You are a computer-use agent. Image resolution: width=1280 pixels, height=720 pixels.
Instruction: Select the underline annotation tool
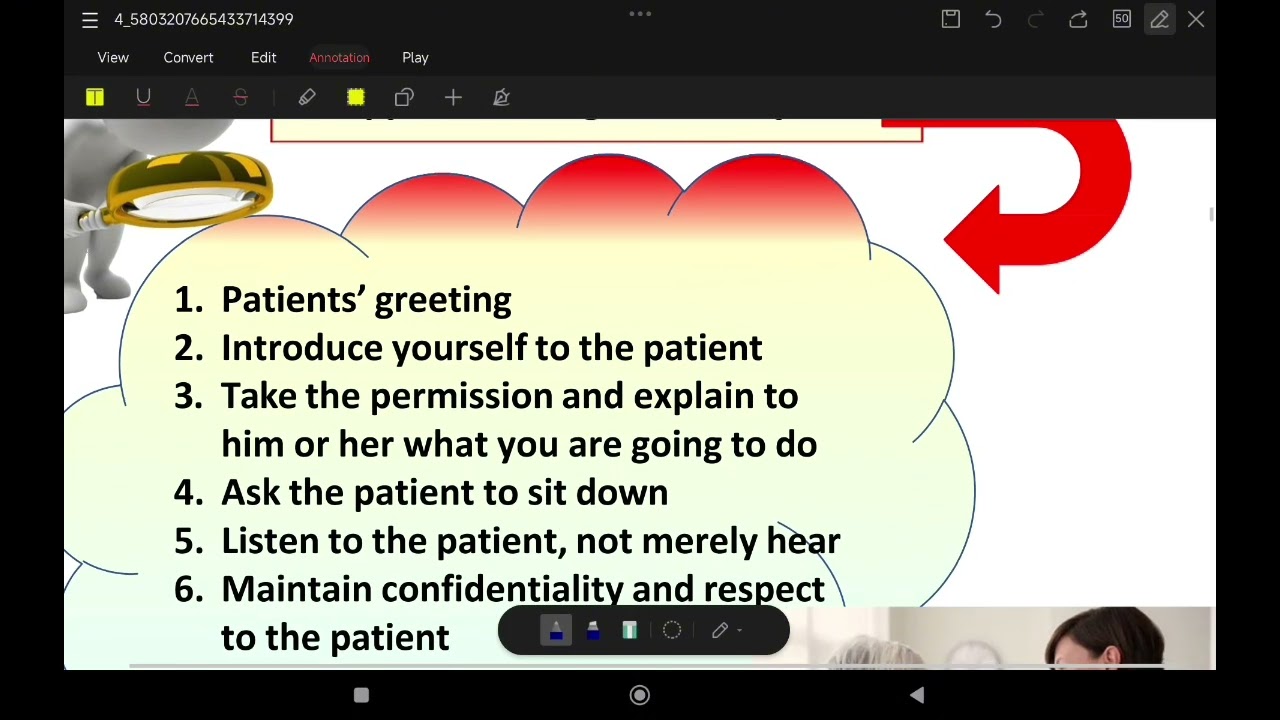[143, 97]
